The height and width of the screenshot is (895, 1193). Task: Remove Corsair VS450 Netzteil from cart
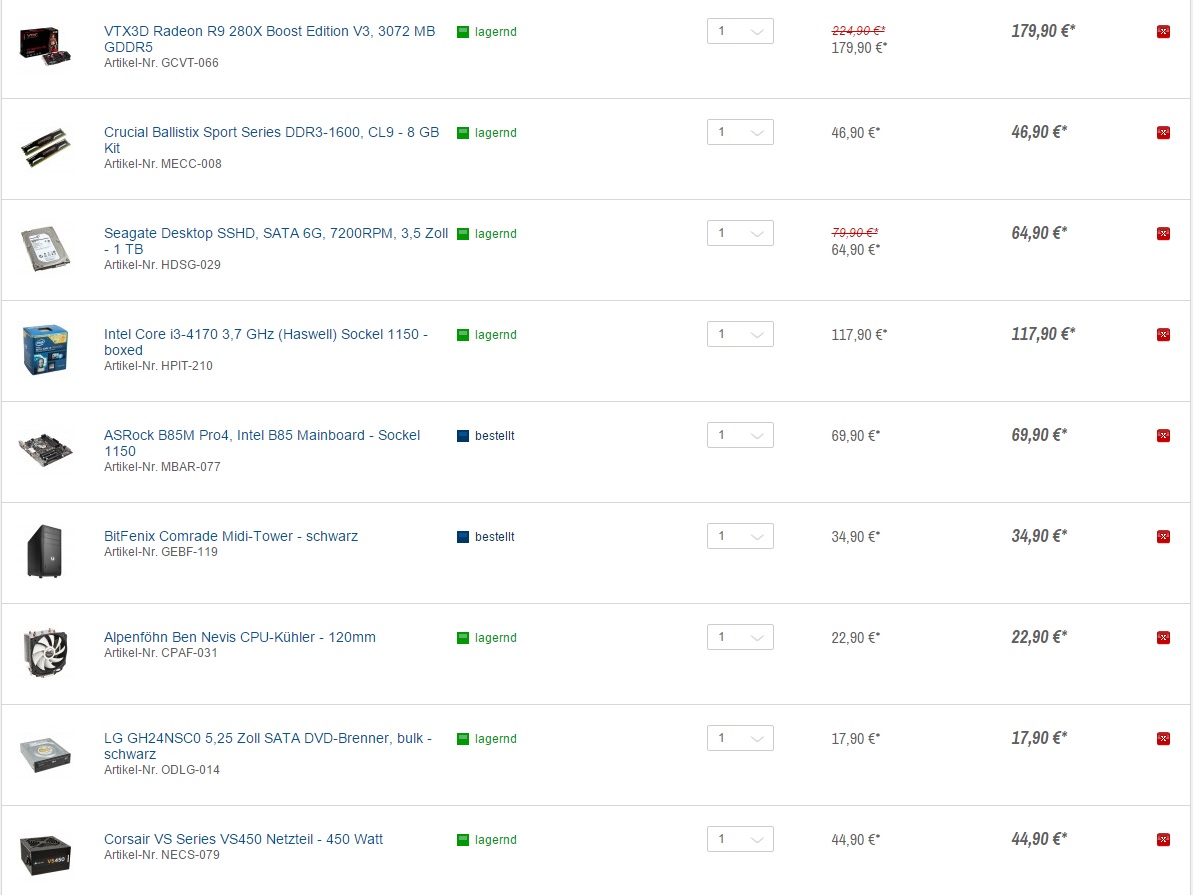1163,839
